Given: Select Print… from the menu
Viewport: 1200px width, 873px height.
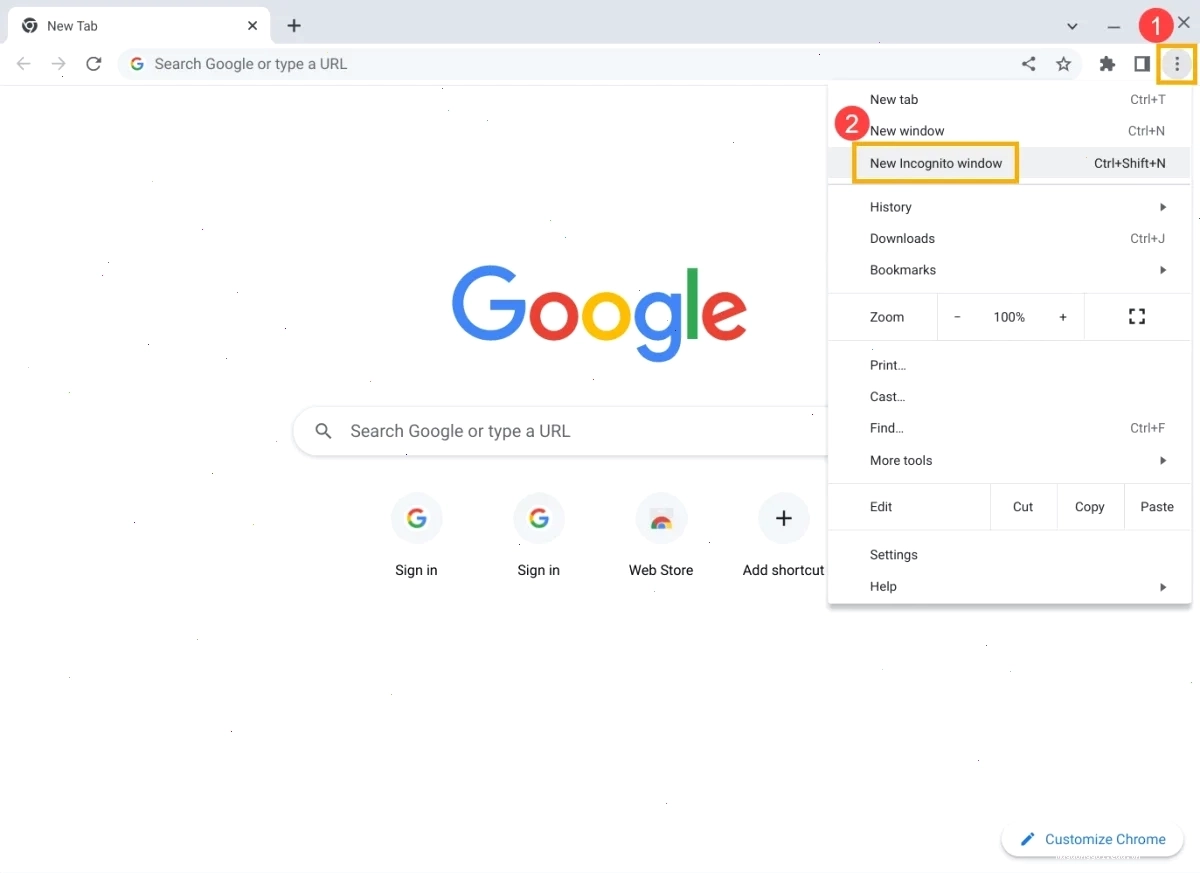Looking at the screenshot, I should click(1010, 365).
